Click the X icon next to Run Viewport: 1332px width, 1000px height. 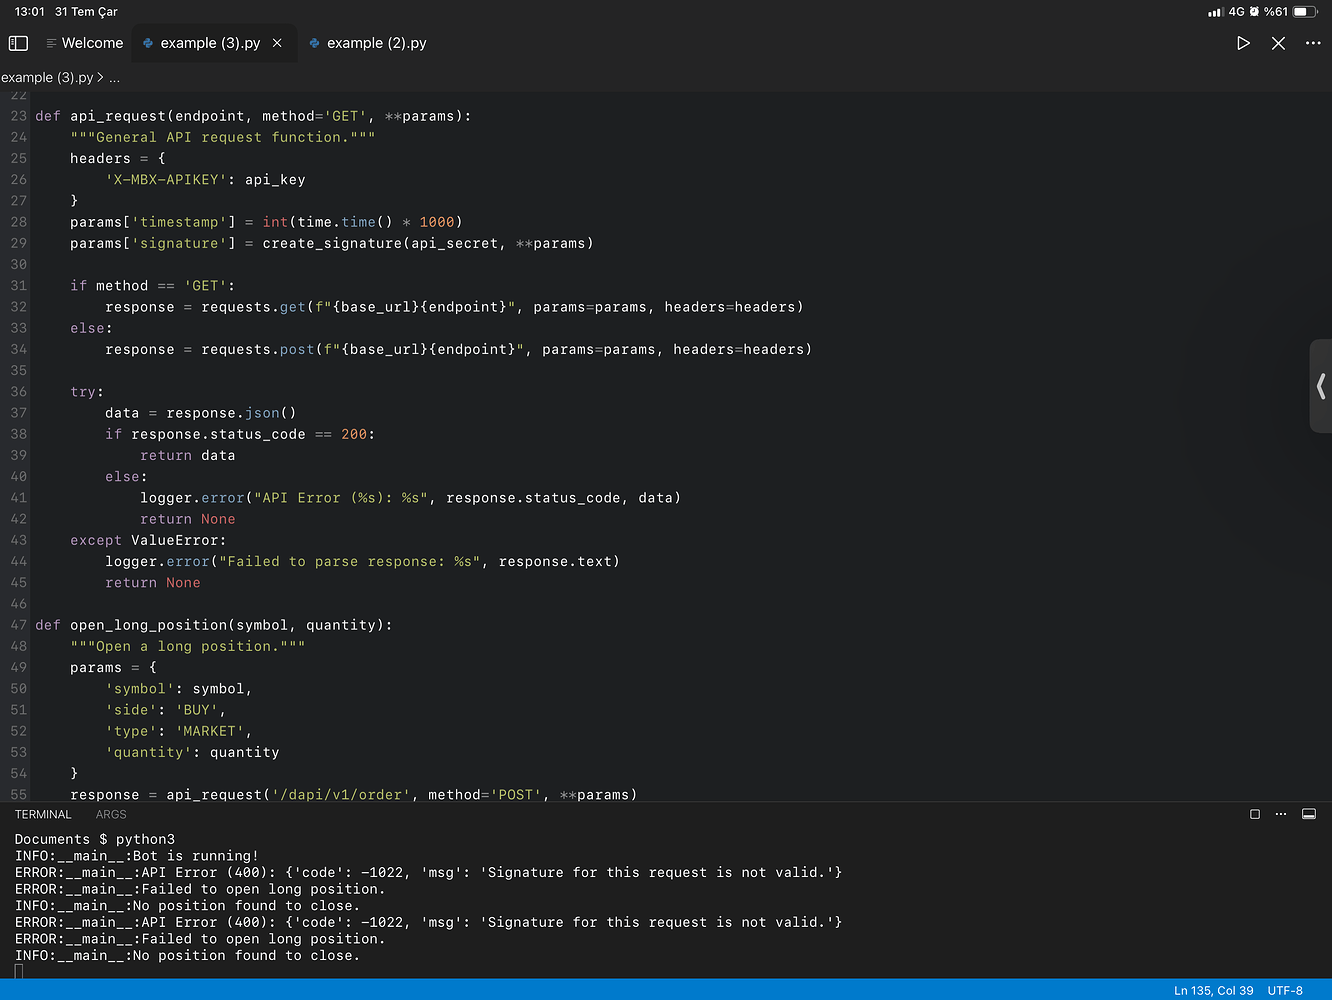(x=1278, y=43)
